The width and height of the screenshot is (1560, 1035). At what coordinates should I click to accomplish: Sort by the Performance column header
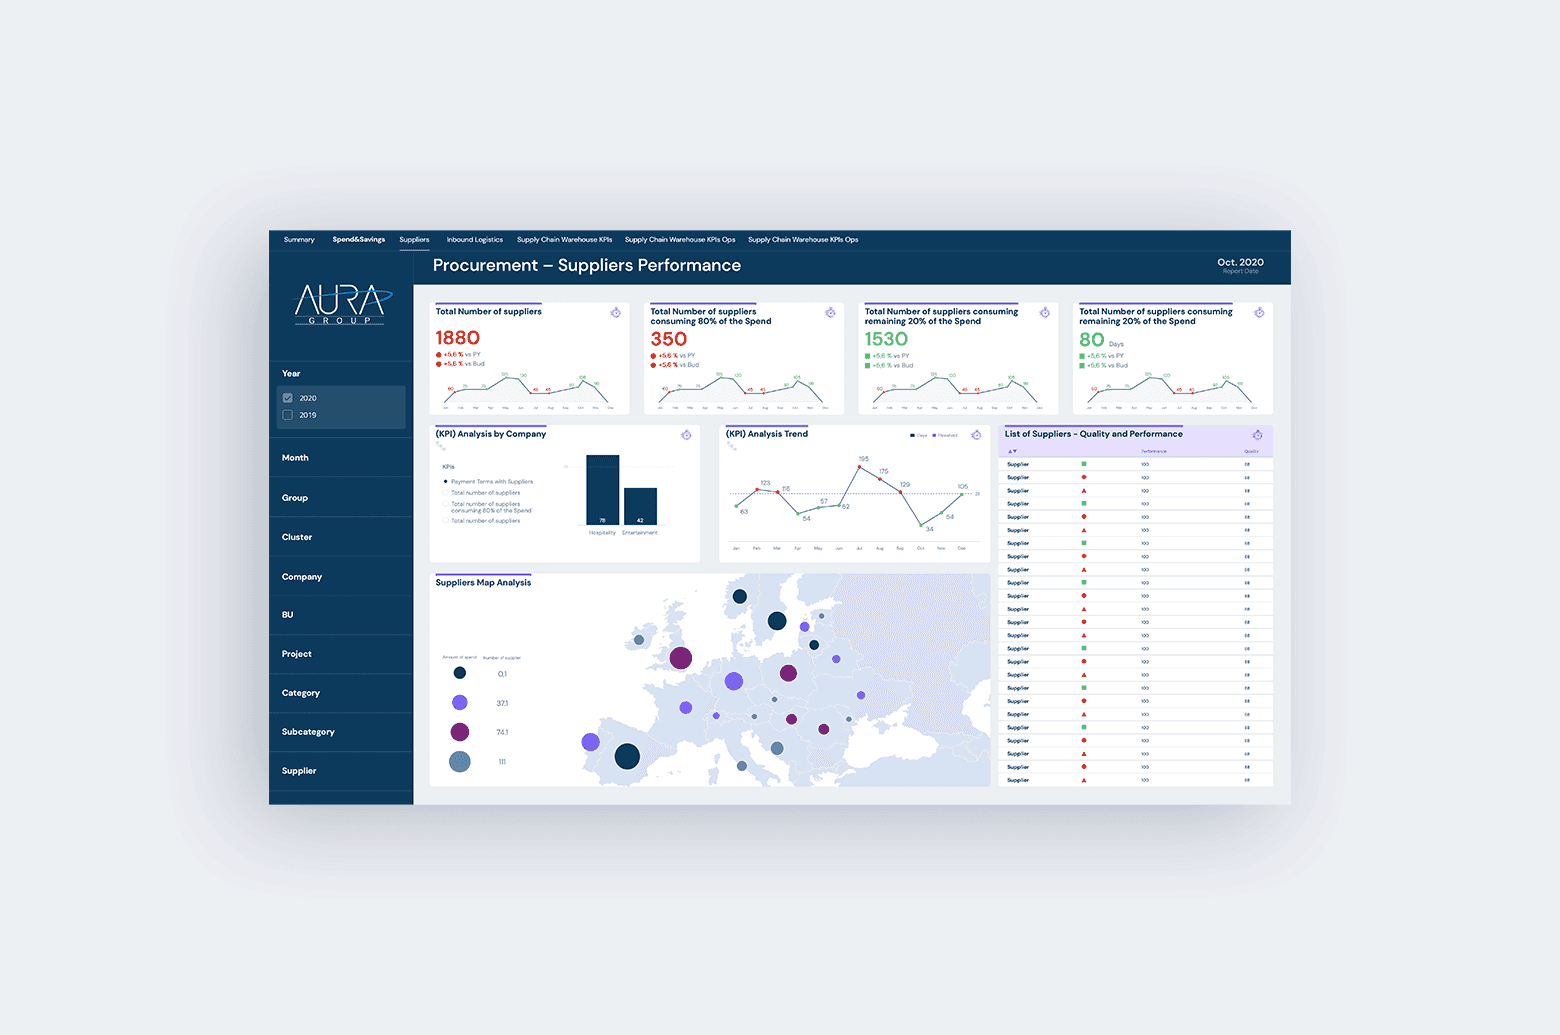click(x=1154, y=452)
